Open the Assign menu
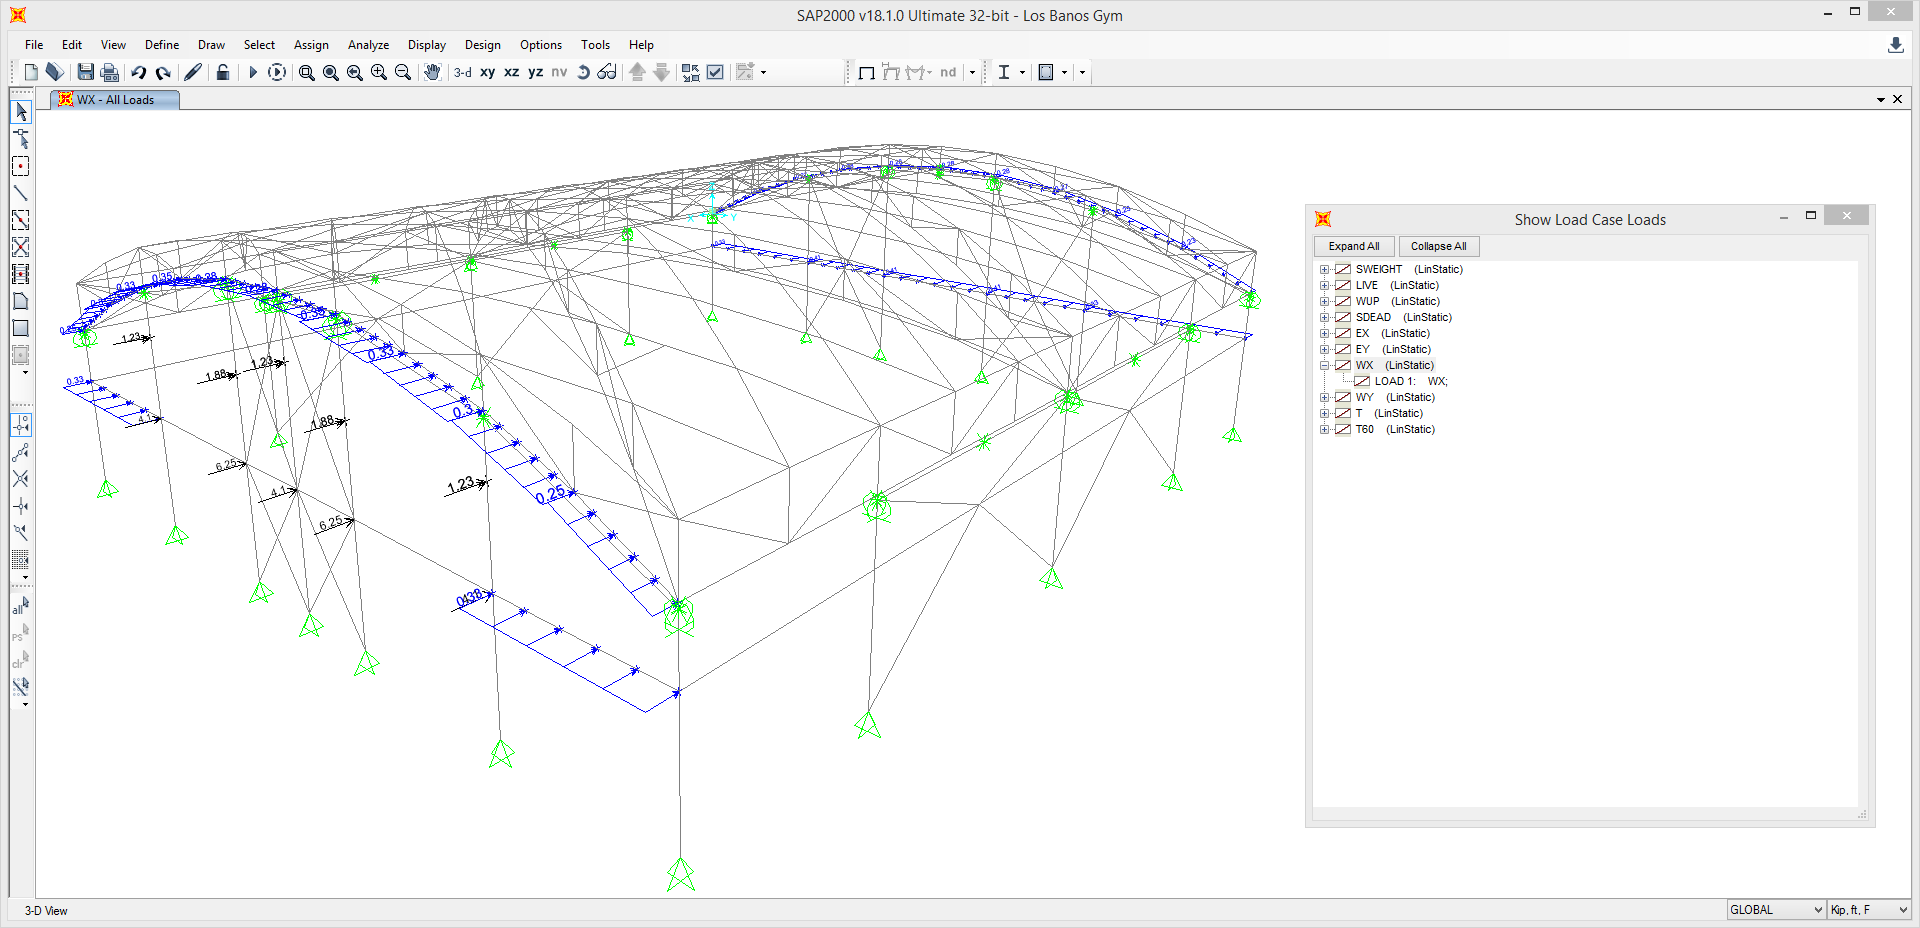Viewport: 1920px width, 928px height. [x=311, y=45]
